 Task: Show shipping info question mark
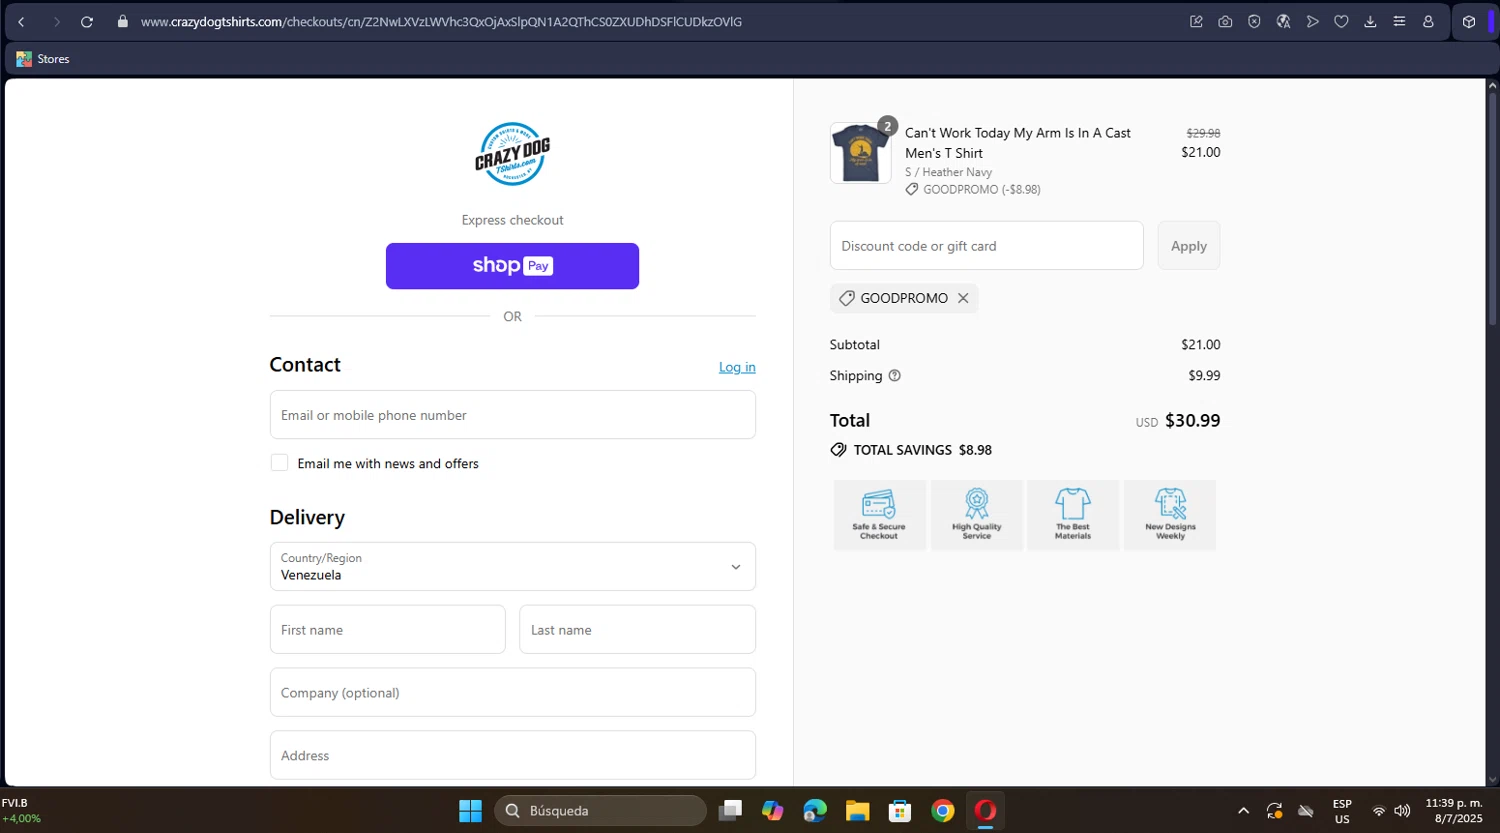point(895,376)
